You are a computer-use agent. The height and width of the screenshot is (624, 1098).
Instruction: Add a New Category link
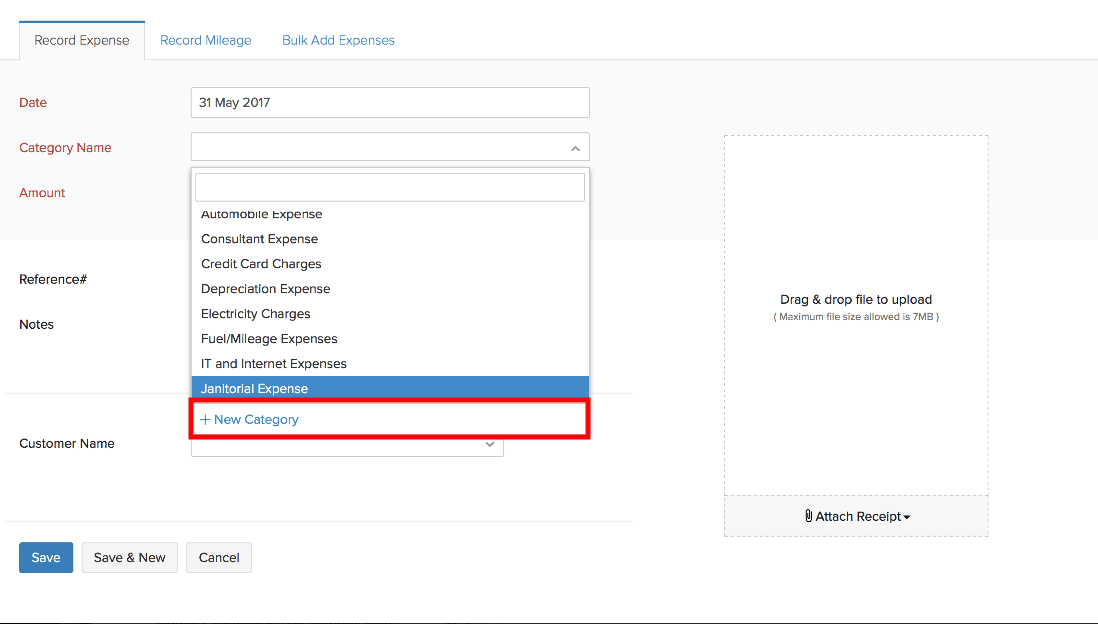(256, 420)
